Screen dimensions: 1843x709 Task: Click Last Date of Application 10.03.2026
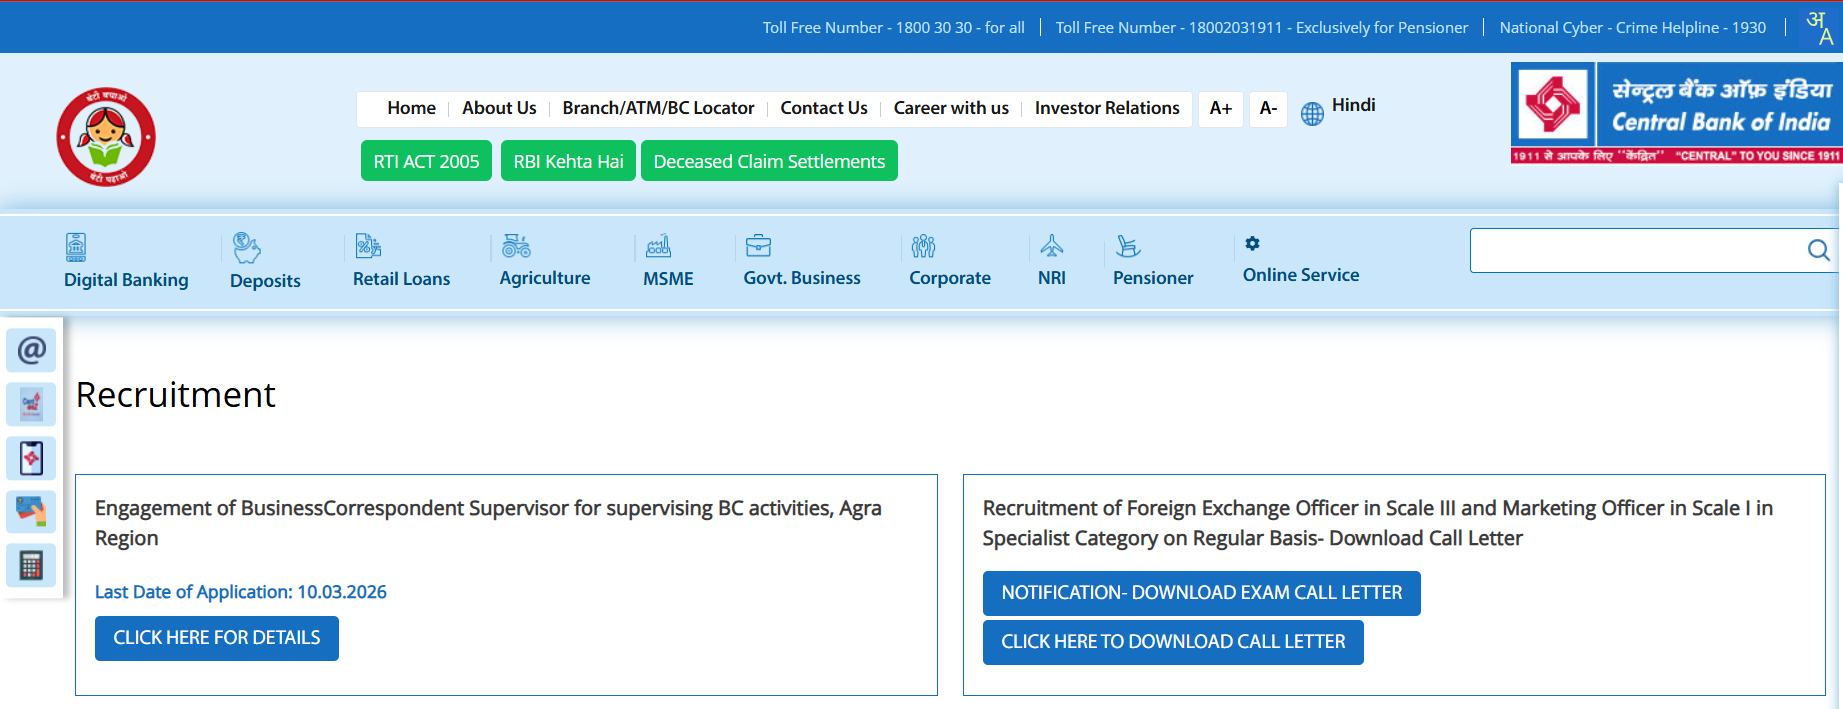241,592
